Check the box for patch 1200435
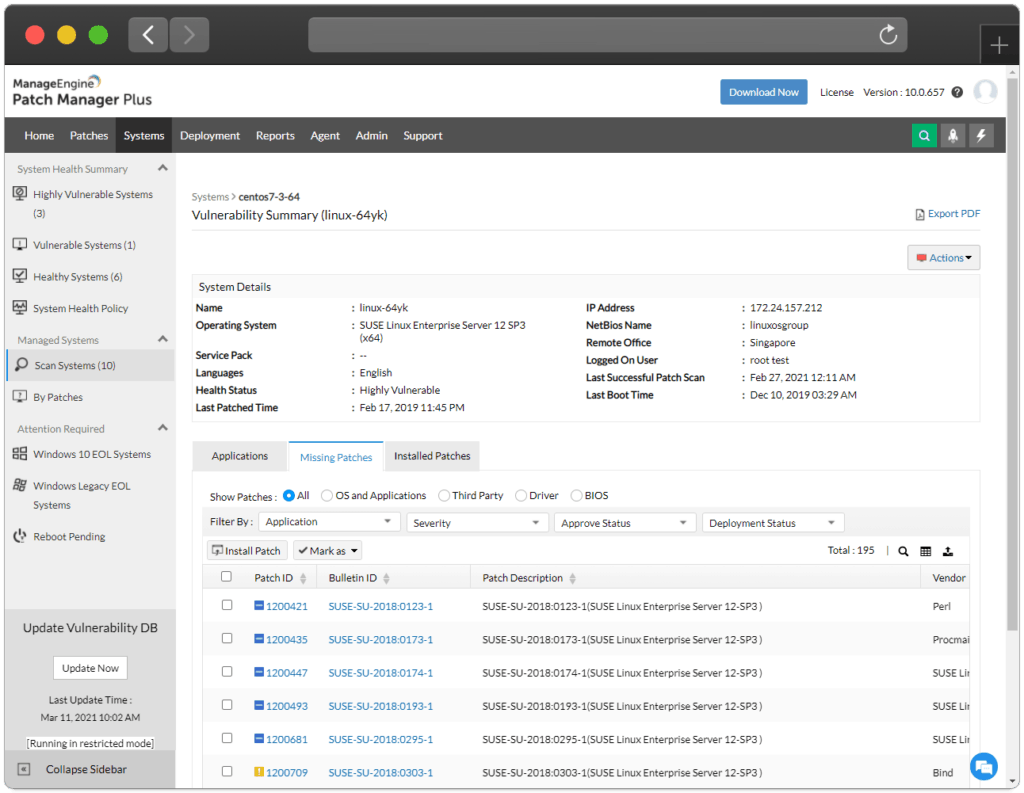The height and width of the screenshot is (793, 1024). coord(227,638)
